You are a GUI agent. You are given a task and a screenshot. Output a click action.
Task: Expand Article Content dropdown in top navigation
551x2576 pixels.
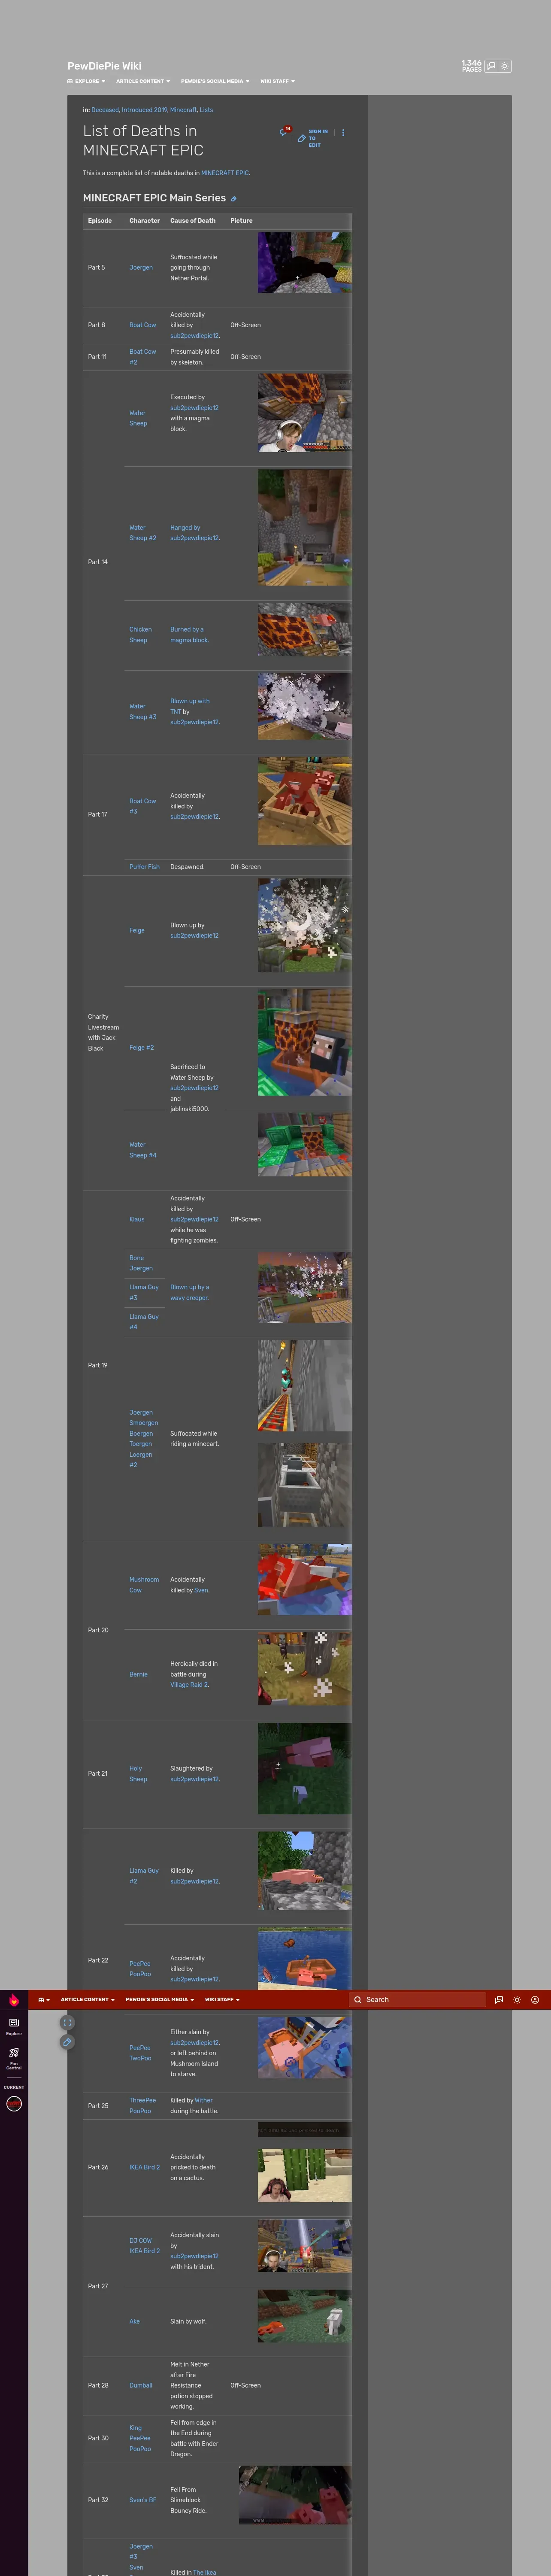click(143, 81)
